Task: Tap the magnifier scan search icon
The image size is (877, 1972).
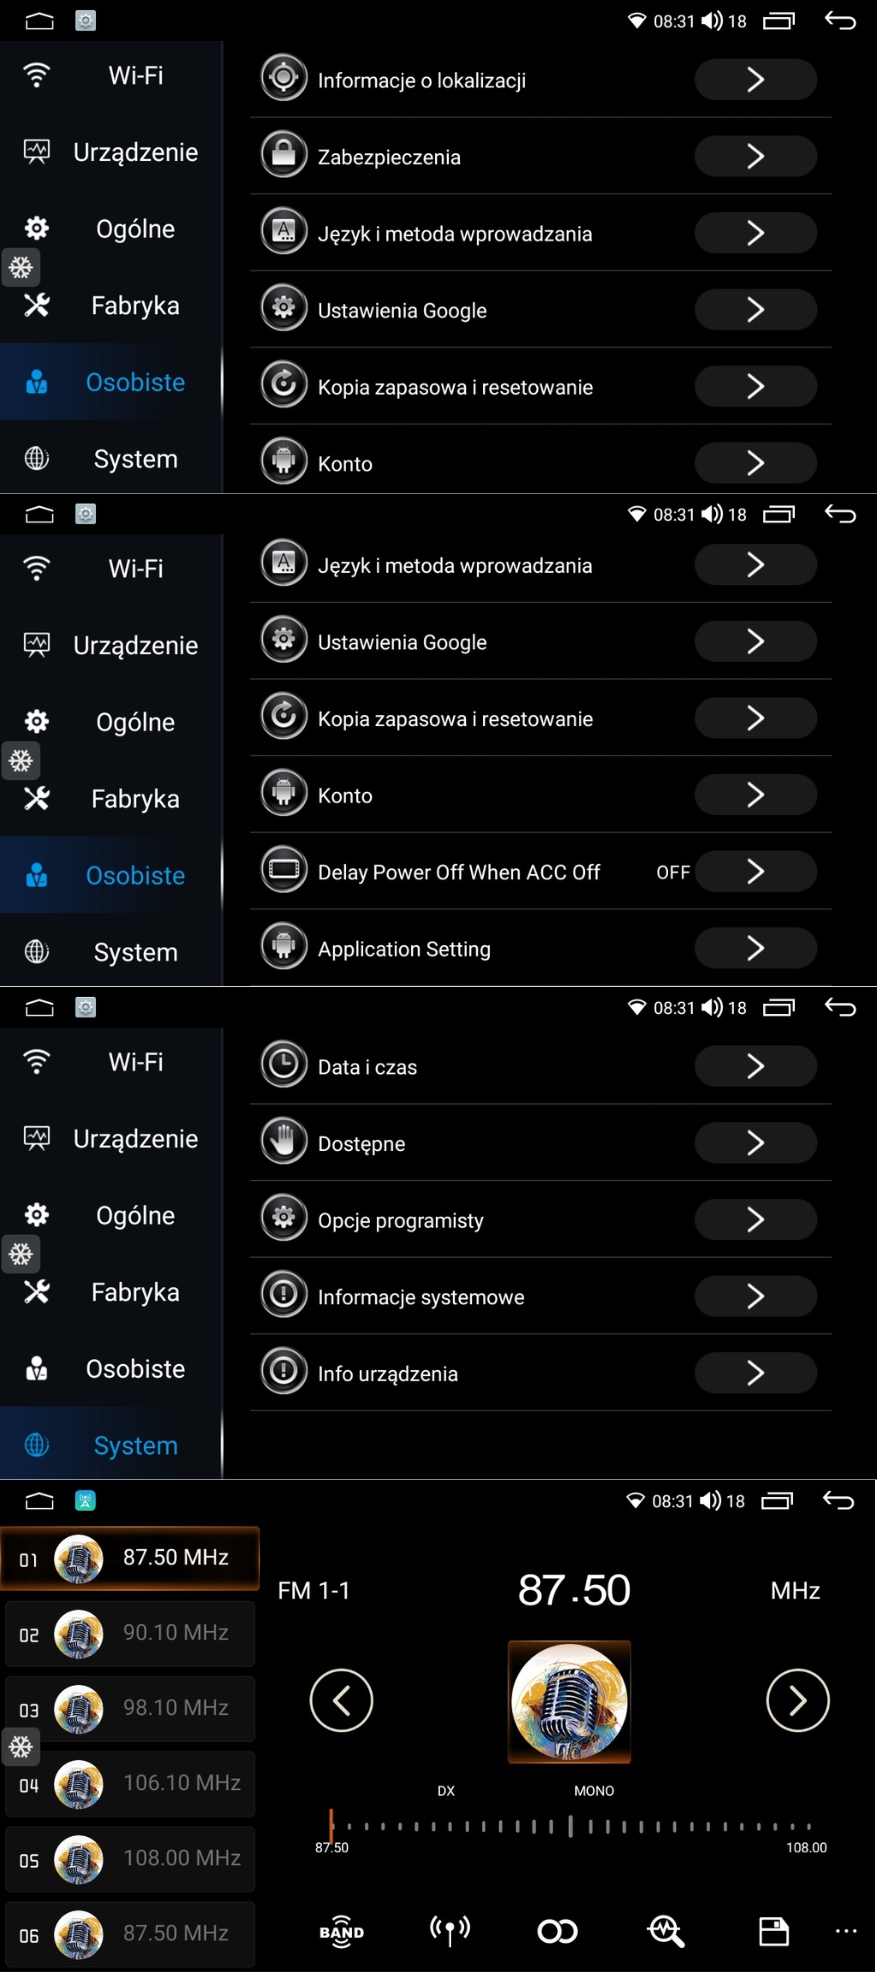Action: pyautogui.click(x=665, y=1931)
